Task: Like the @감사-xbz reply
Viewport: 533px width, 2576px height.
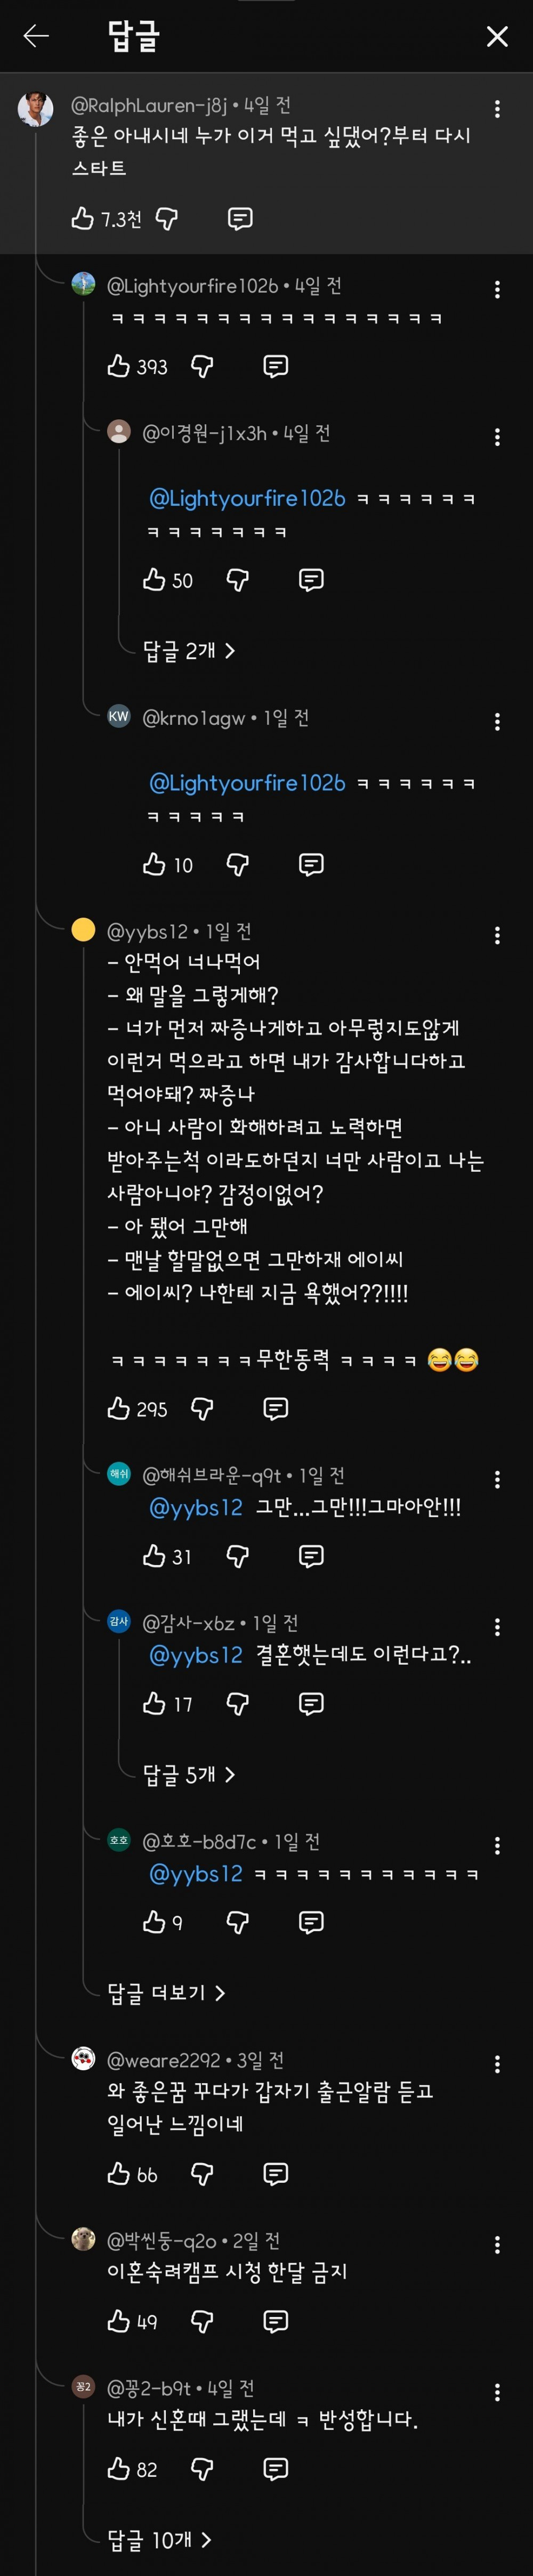Action: click(154, 1704)
